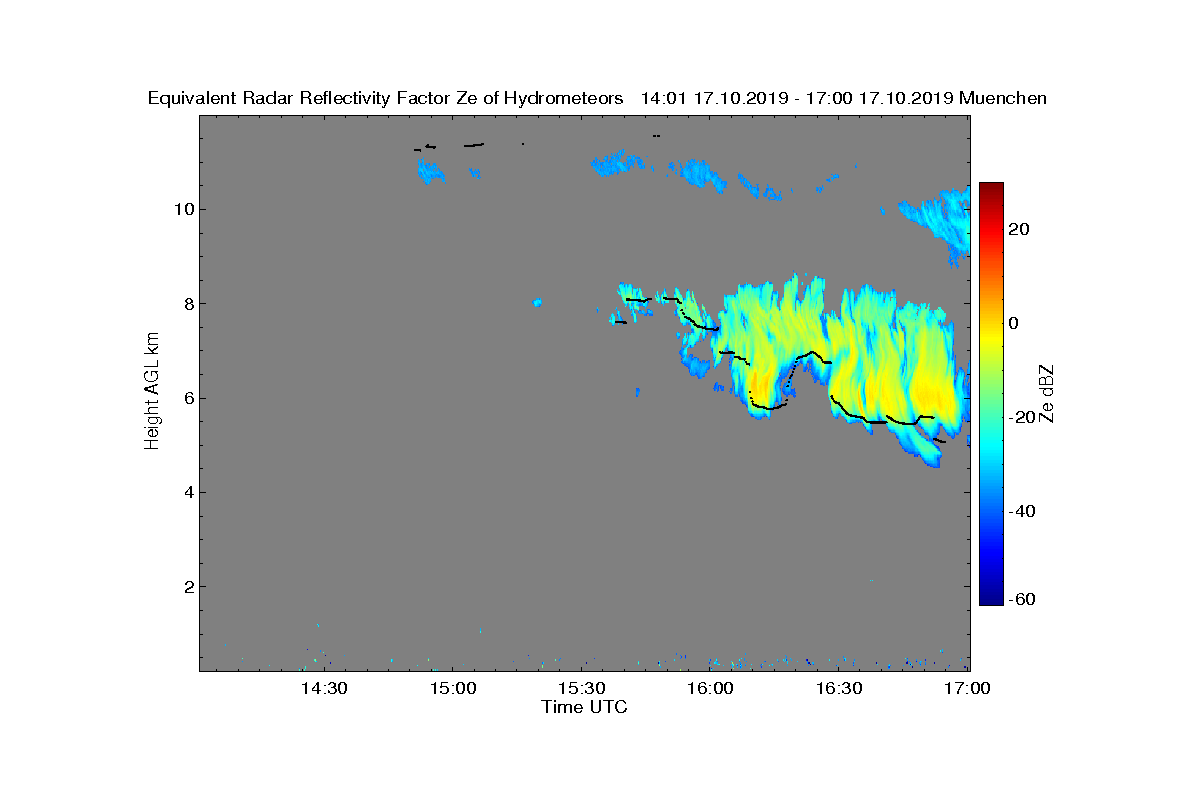Click the date range '14:01 17.10.2019 - 17:00 17.10.2019 Muenchen'
Screen dimensions: 1200x800
click(x=843, y=98)
